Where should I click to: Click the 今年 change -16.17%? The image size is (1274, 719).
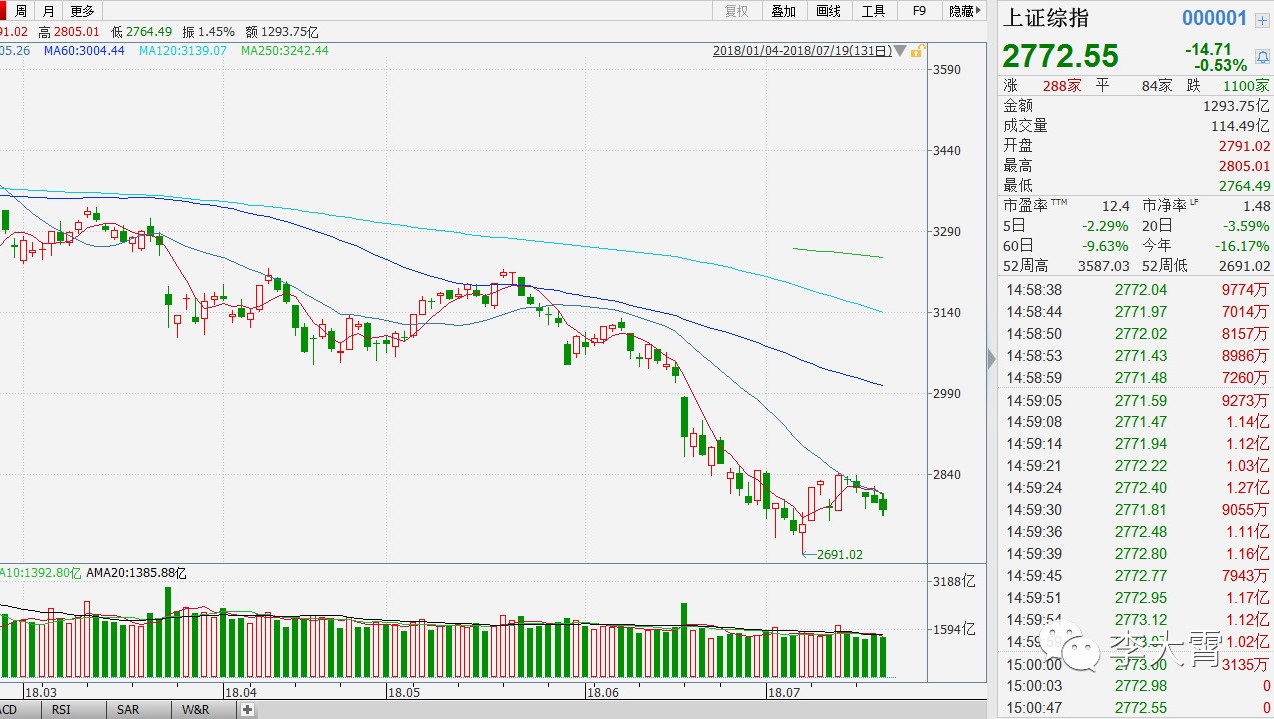click(1241, 246)
